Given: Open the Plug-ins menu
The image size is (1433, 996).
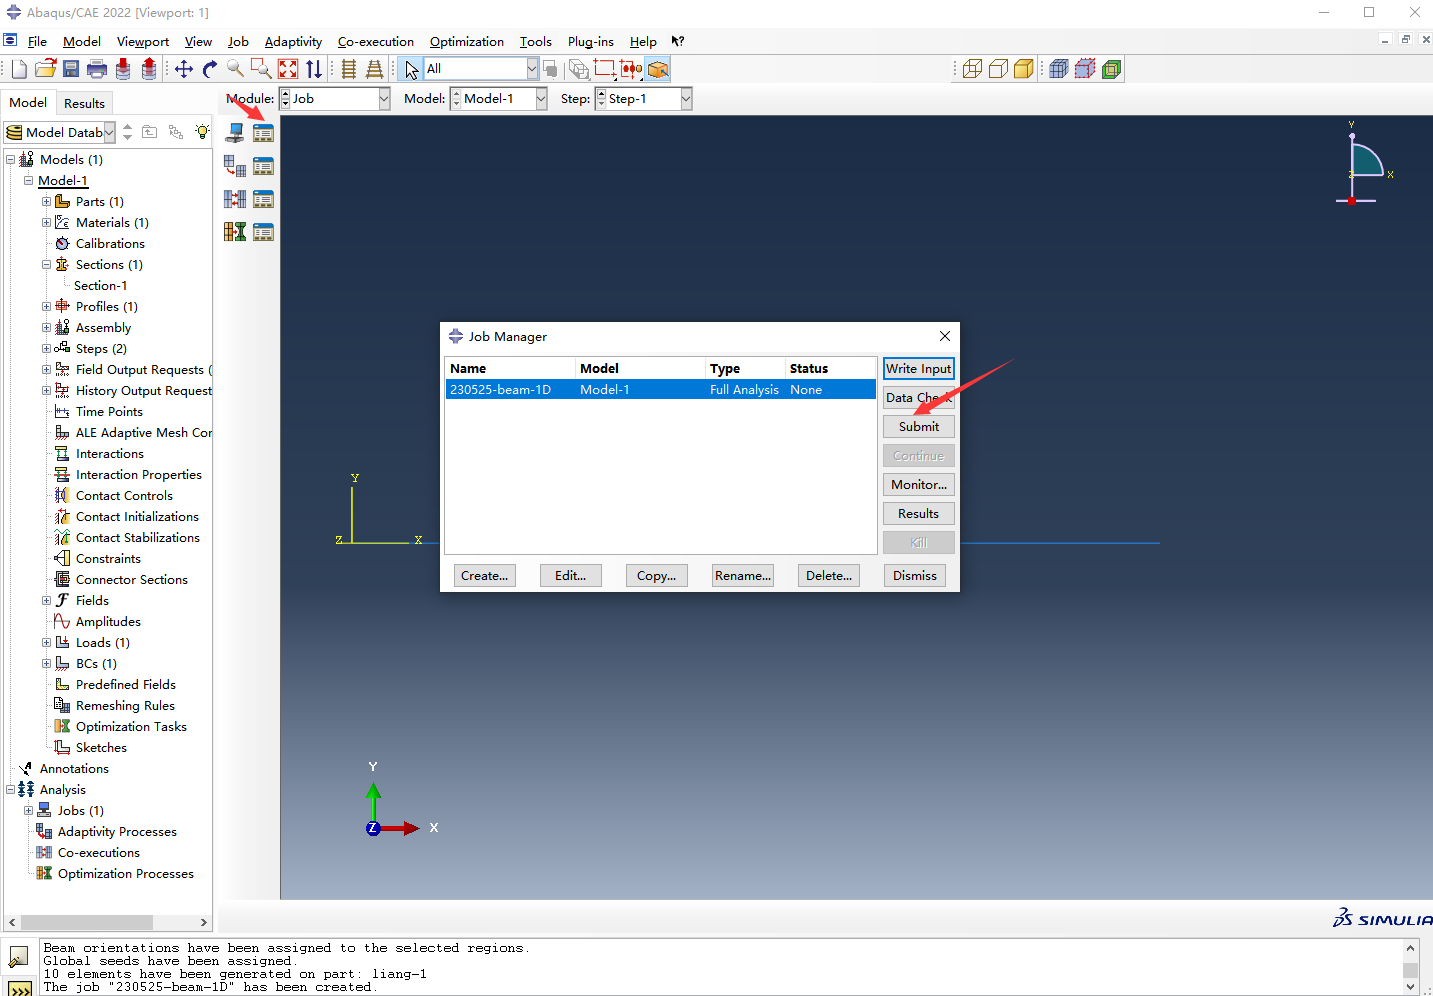Looking at the screenshot, I should coord(590,42).
